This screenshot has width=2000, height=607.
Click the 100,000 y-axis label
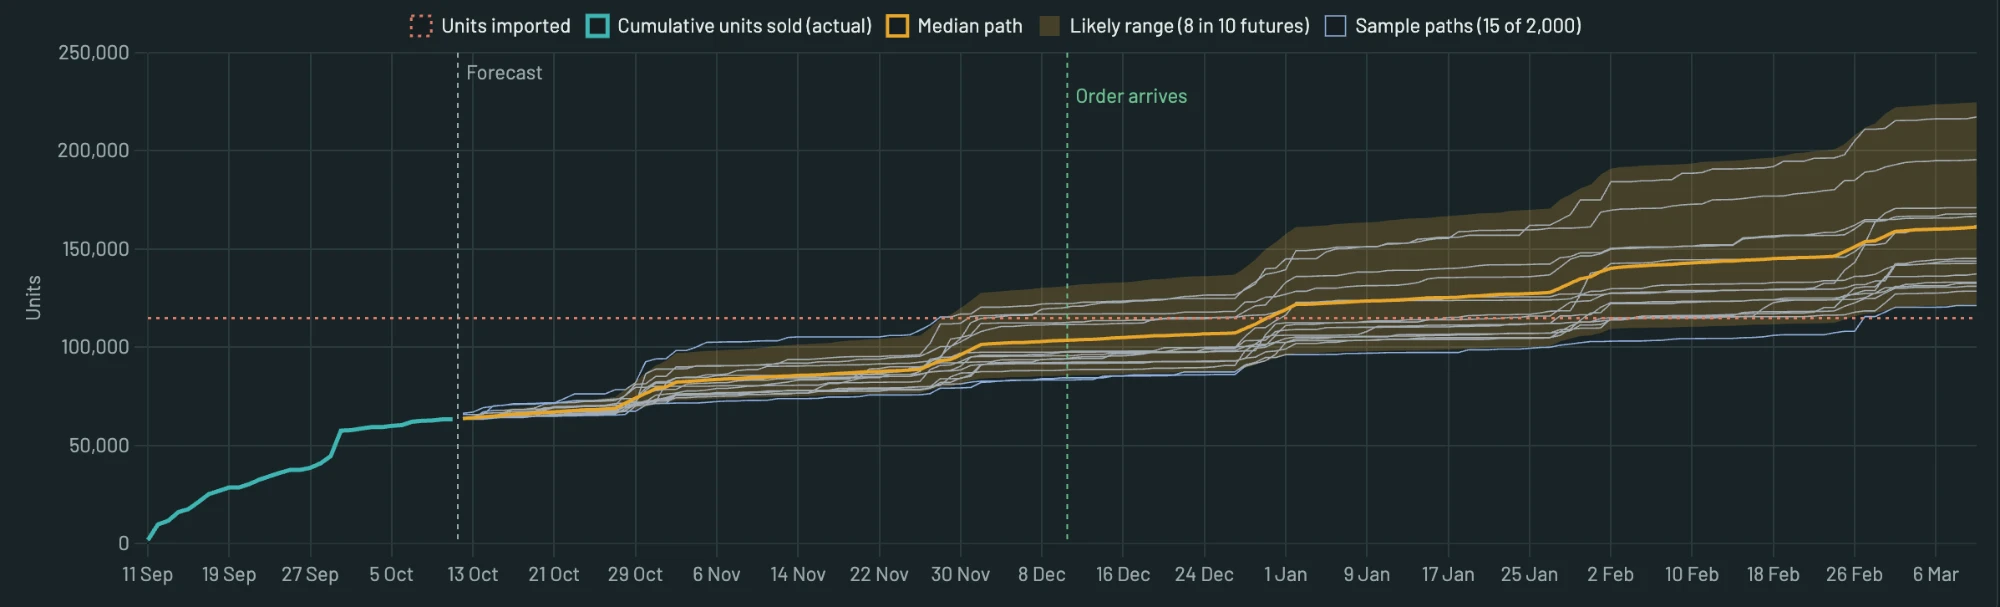coord(96,347)
